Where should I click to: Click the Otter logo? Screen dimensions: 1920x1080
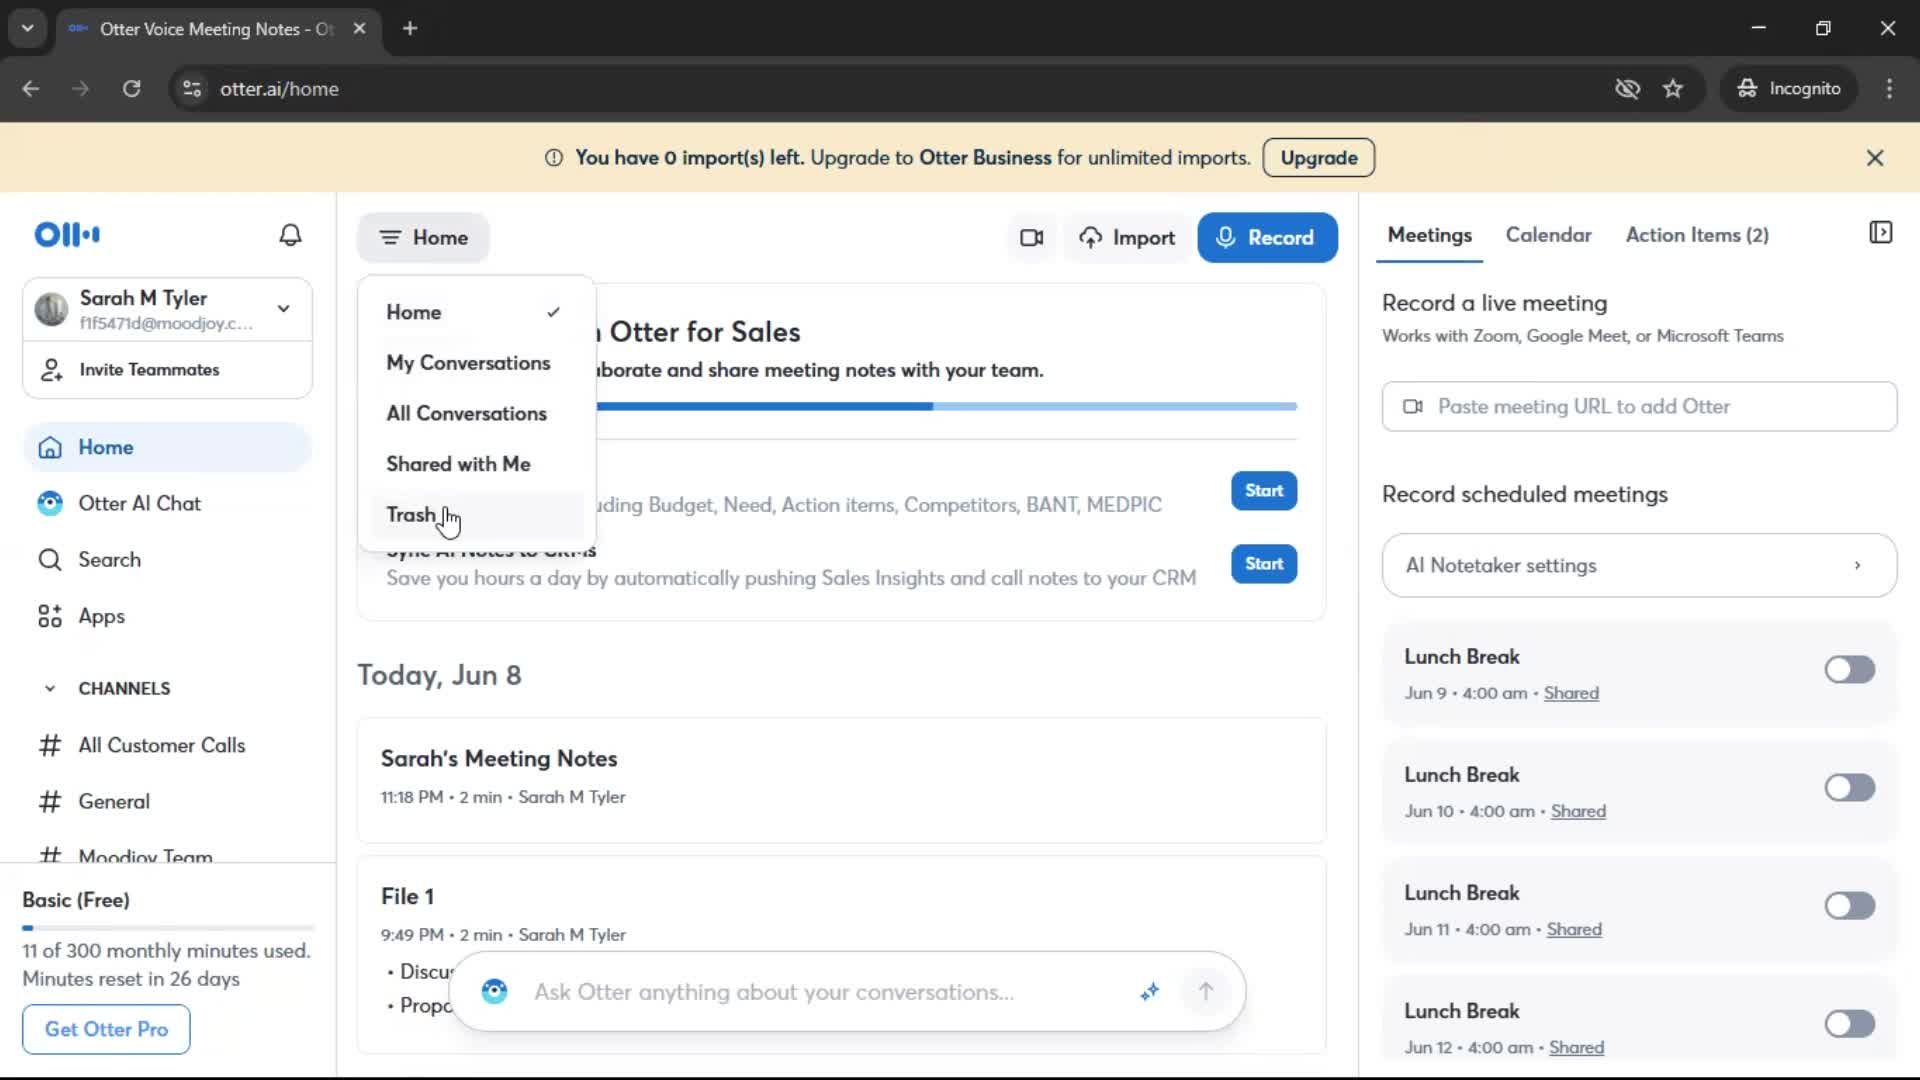pos(67,235)
